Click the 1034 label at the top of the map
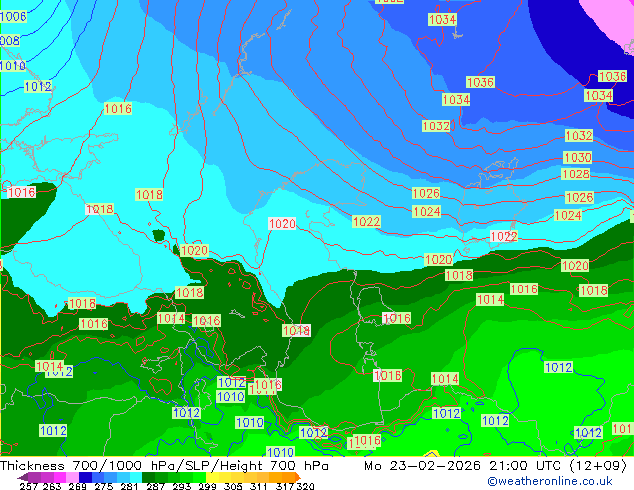Screen dimensions: 634x490 pyautogui.click(x=442, y=19)
